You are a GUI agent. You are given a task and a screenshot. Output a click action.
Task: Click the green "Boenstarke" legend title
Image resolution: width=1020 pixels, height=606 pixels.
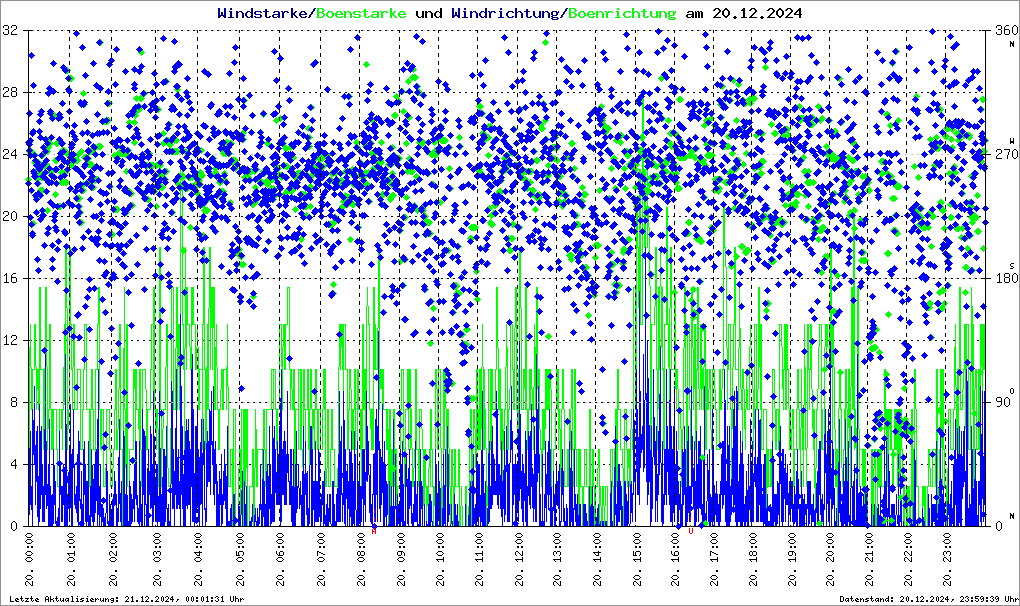pyautogui.click(x=361, y=13)
